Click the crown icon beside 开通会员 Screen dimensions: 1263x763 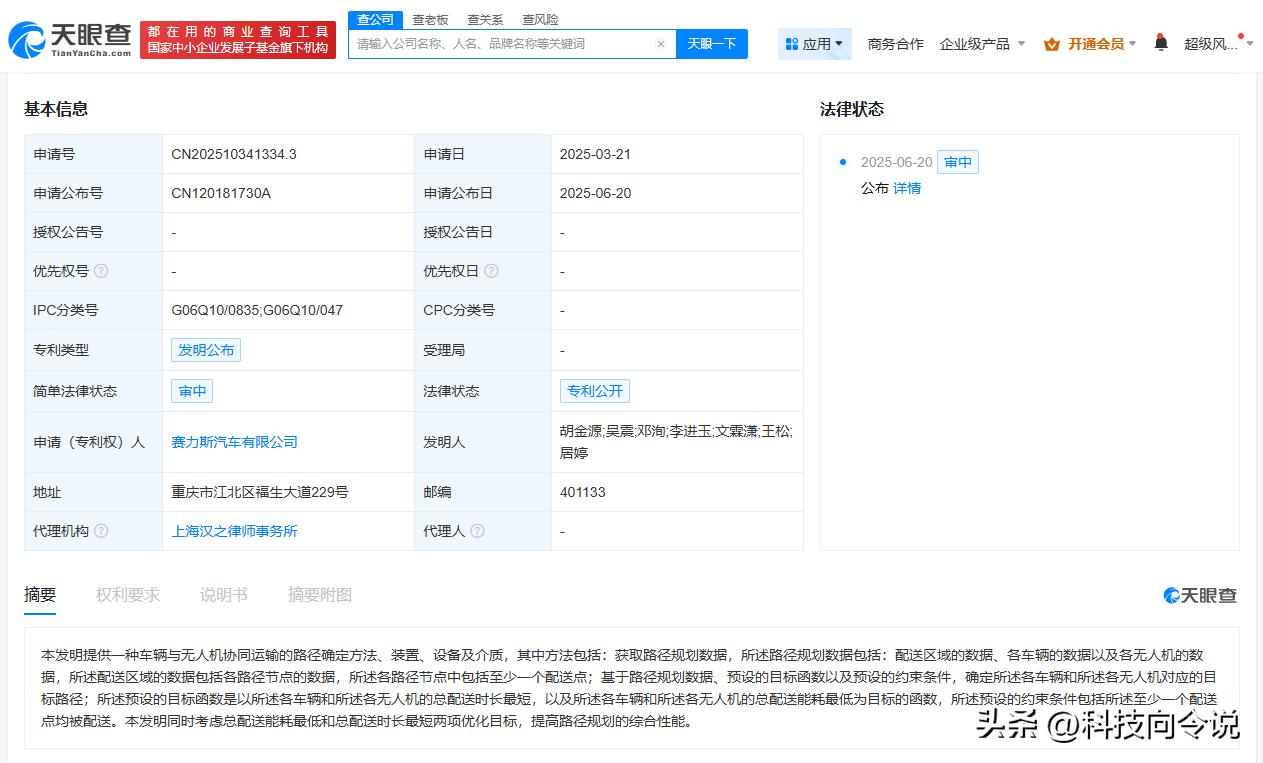pos(1052,44)
